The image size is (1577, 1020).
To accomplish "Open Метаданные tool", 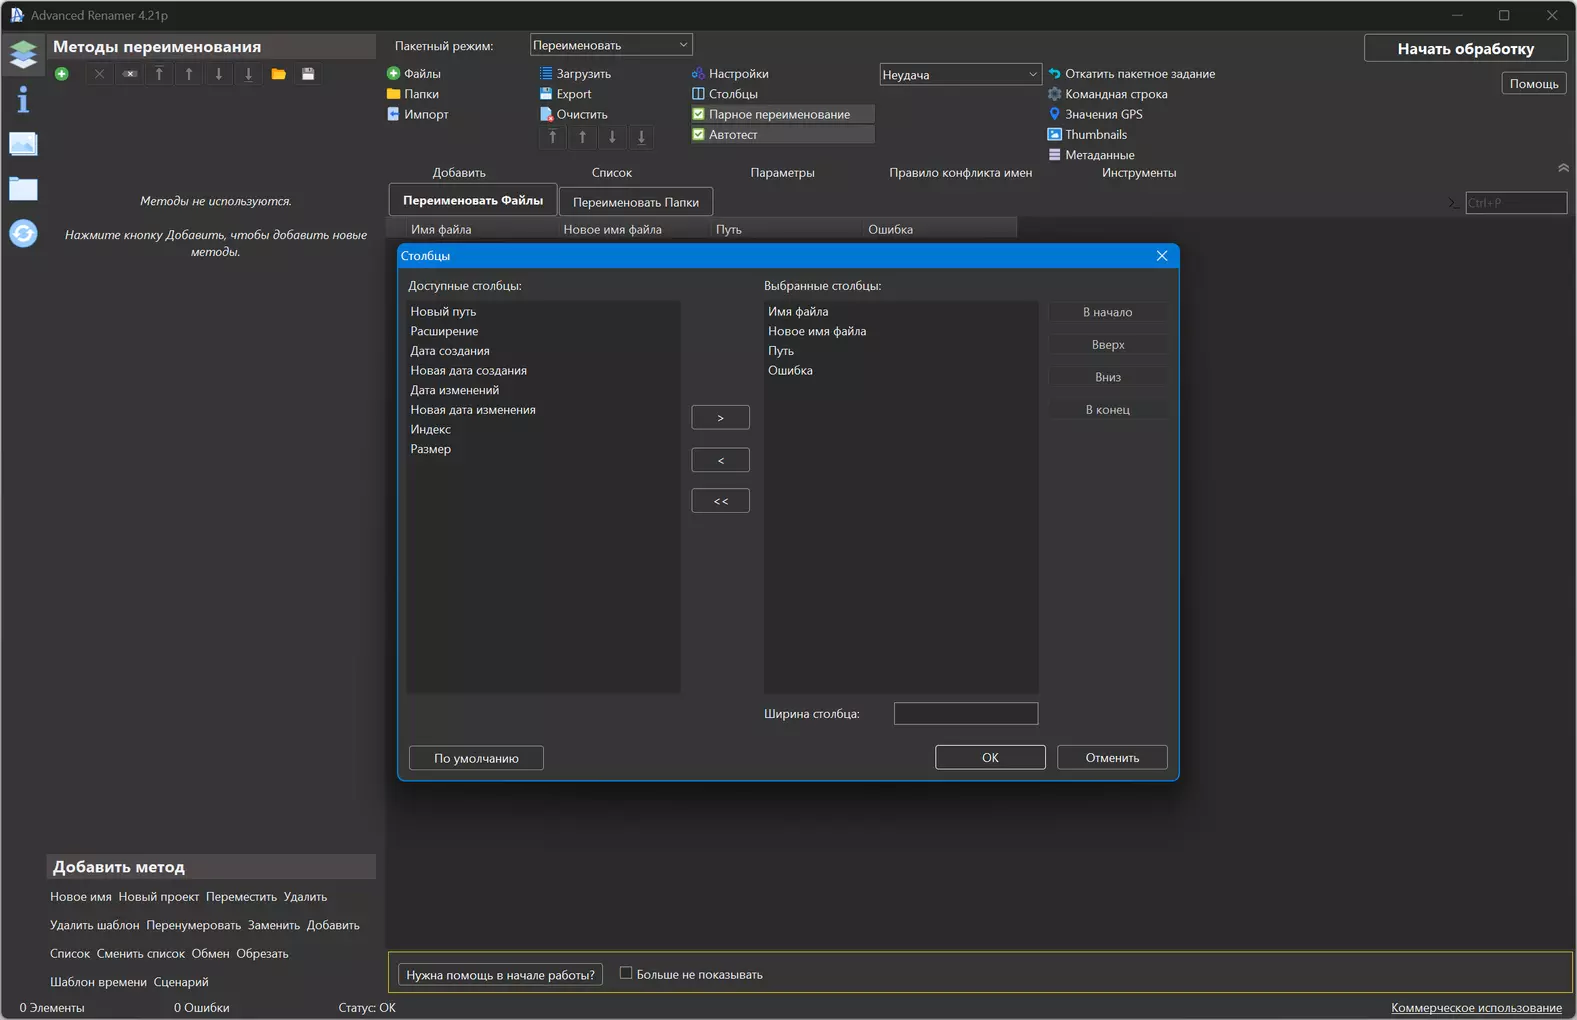I will [1091, 155].
